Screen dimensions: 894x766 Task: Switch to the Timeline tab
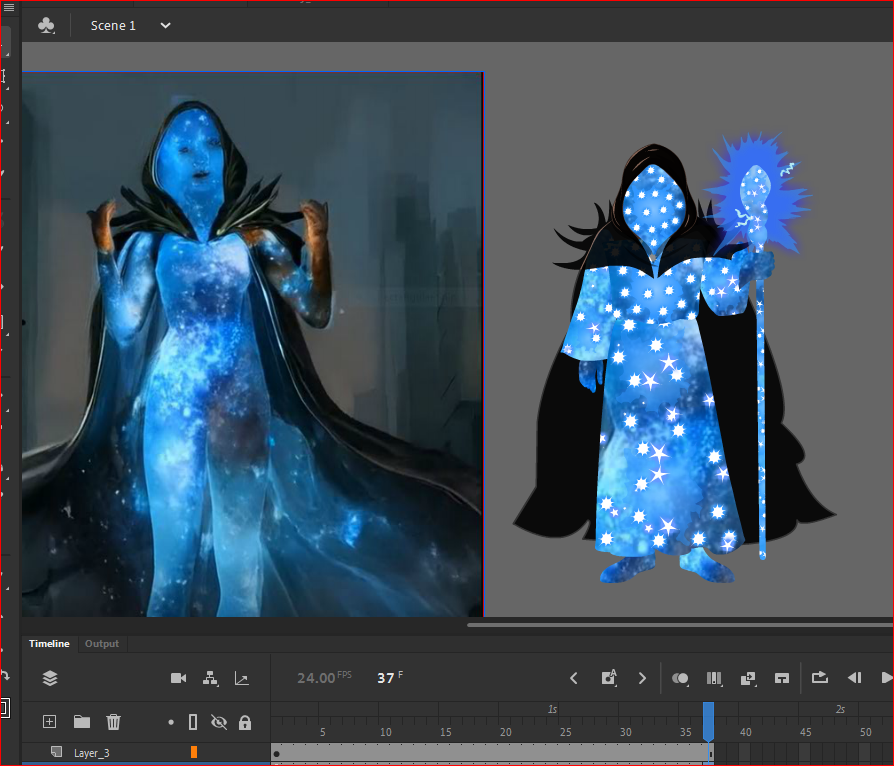(49, 643)
